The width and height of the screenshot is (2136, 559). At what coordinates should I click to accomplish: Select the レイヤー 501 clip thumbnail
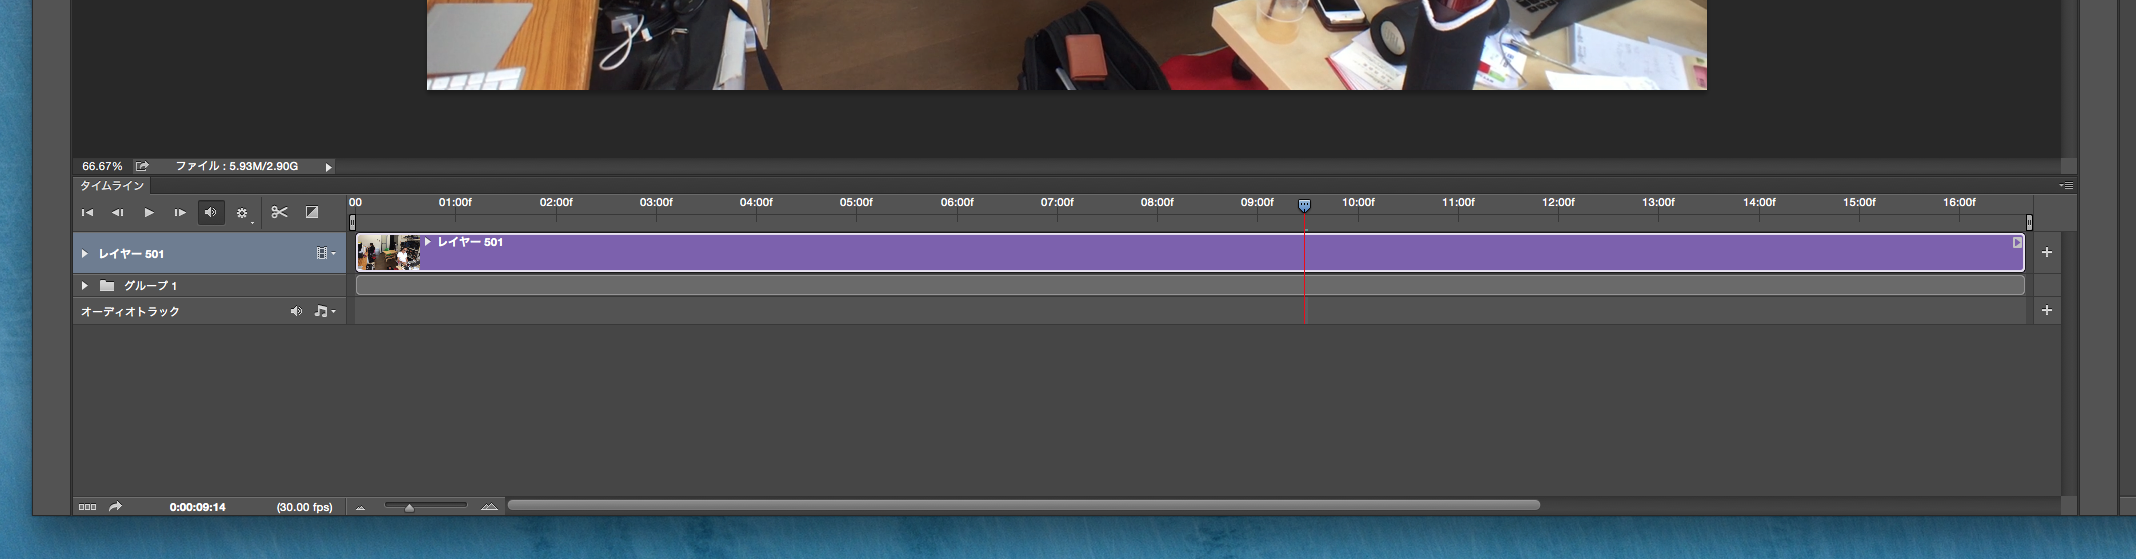[x=388, y=253]
